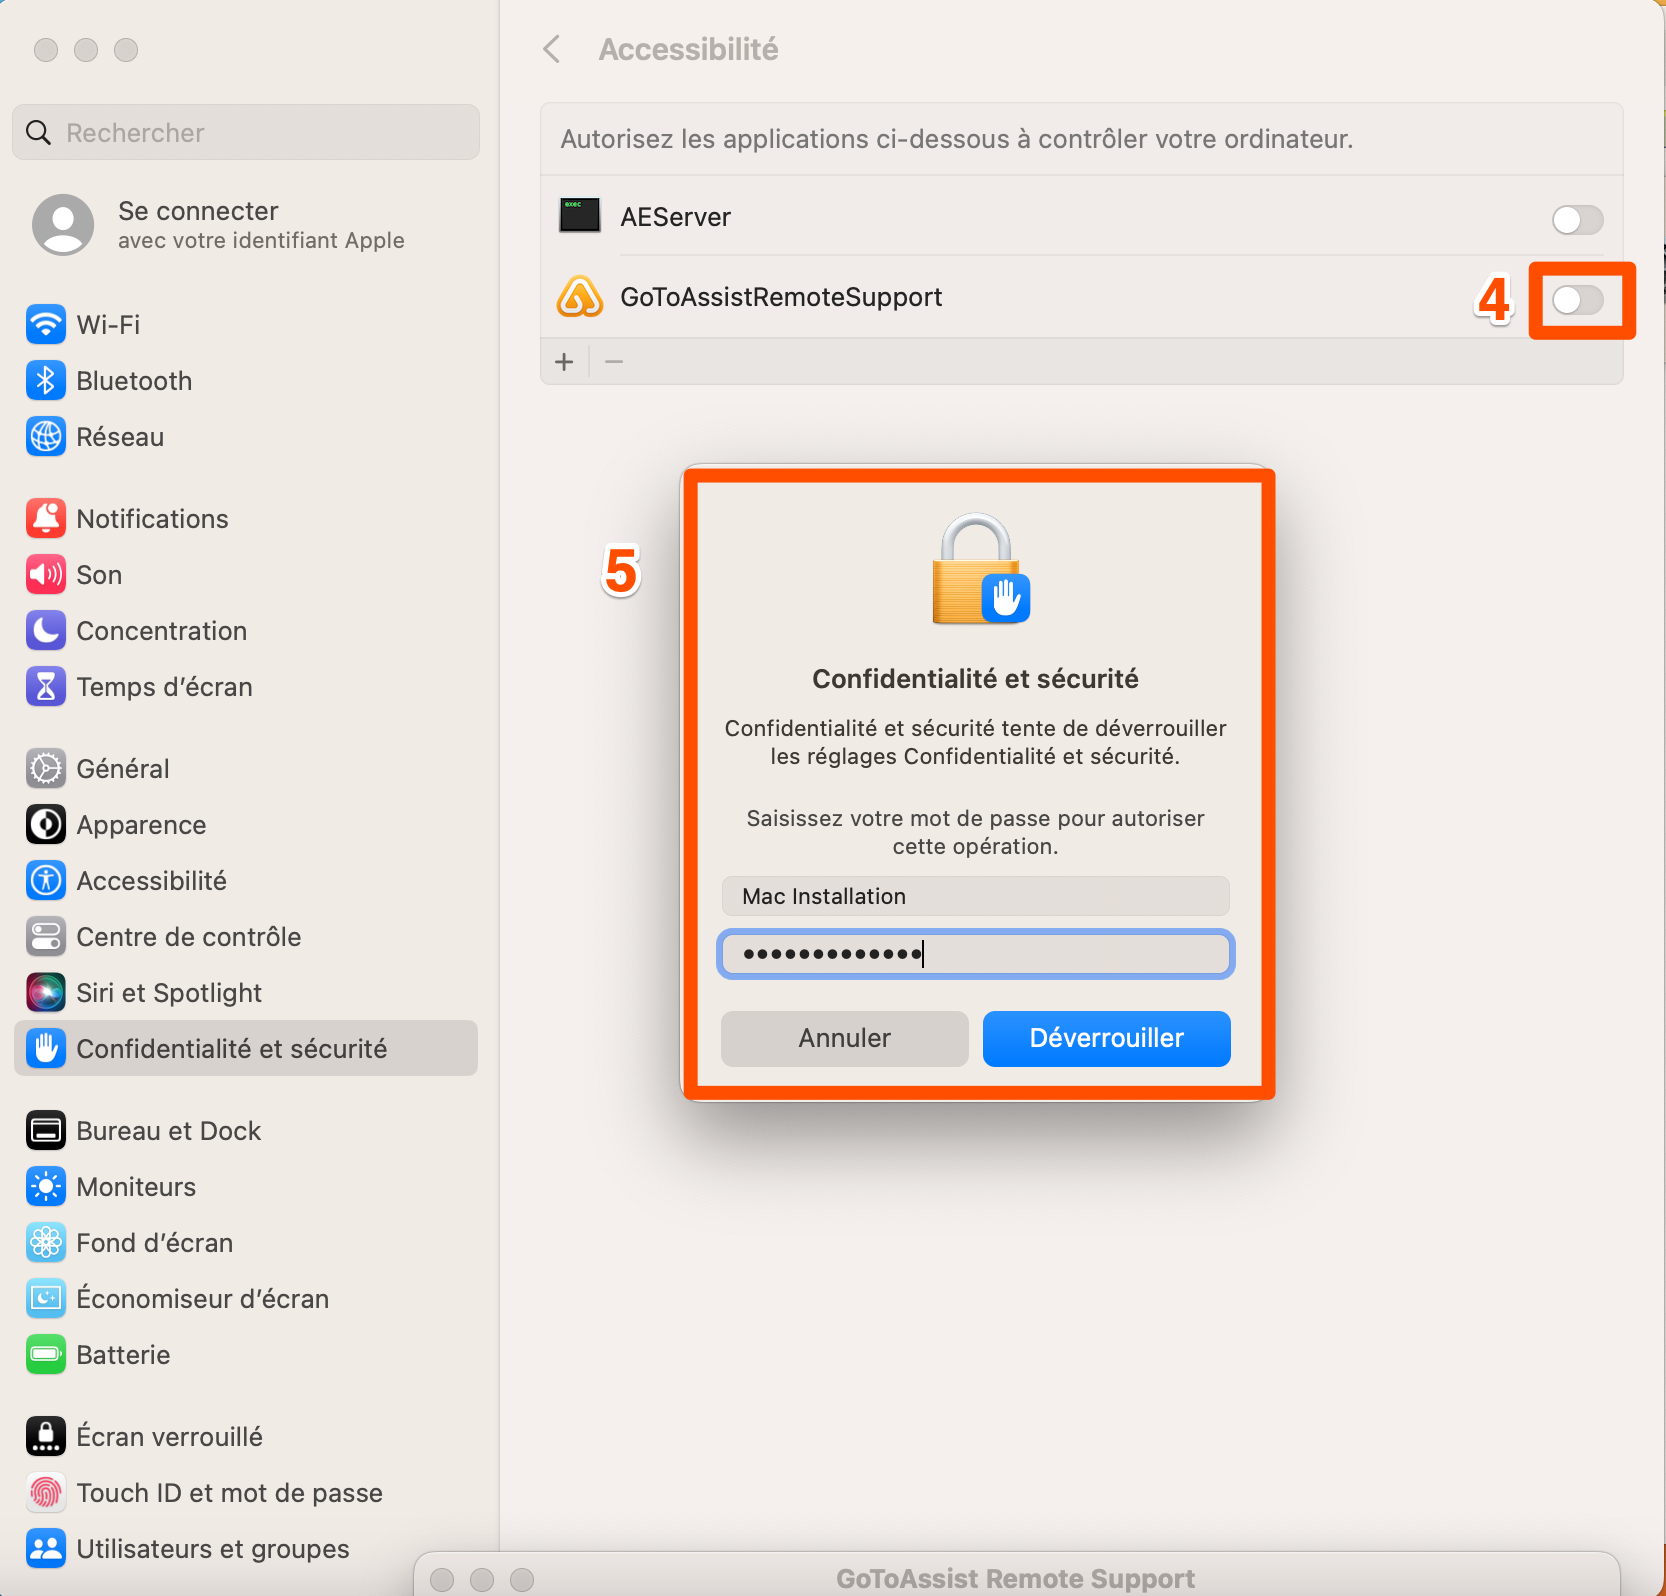This screenshot has width=1666, height=1596.
Task: Open Accessibilité sidebar icon
Action: [46, 880]
